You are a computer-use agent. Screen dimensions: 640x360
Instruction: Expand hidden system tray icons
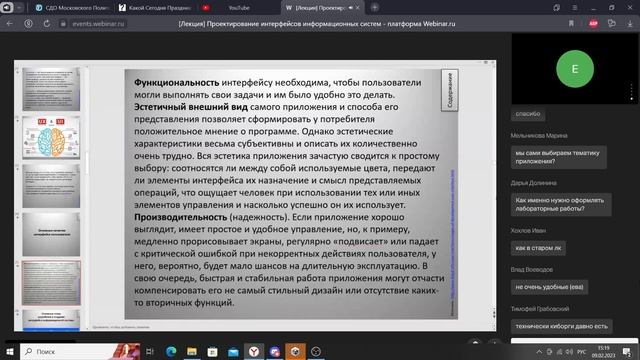[539, 352]
